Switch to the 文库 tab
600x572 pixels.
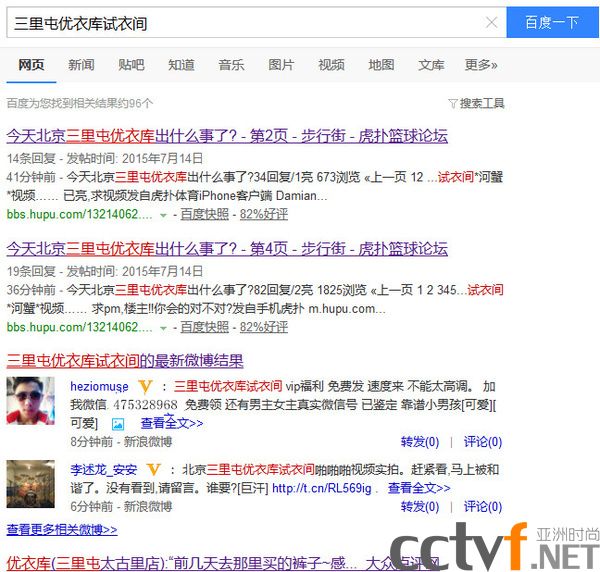431,65
